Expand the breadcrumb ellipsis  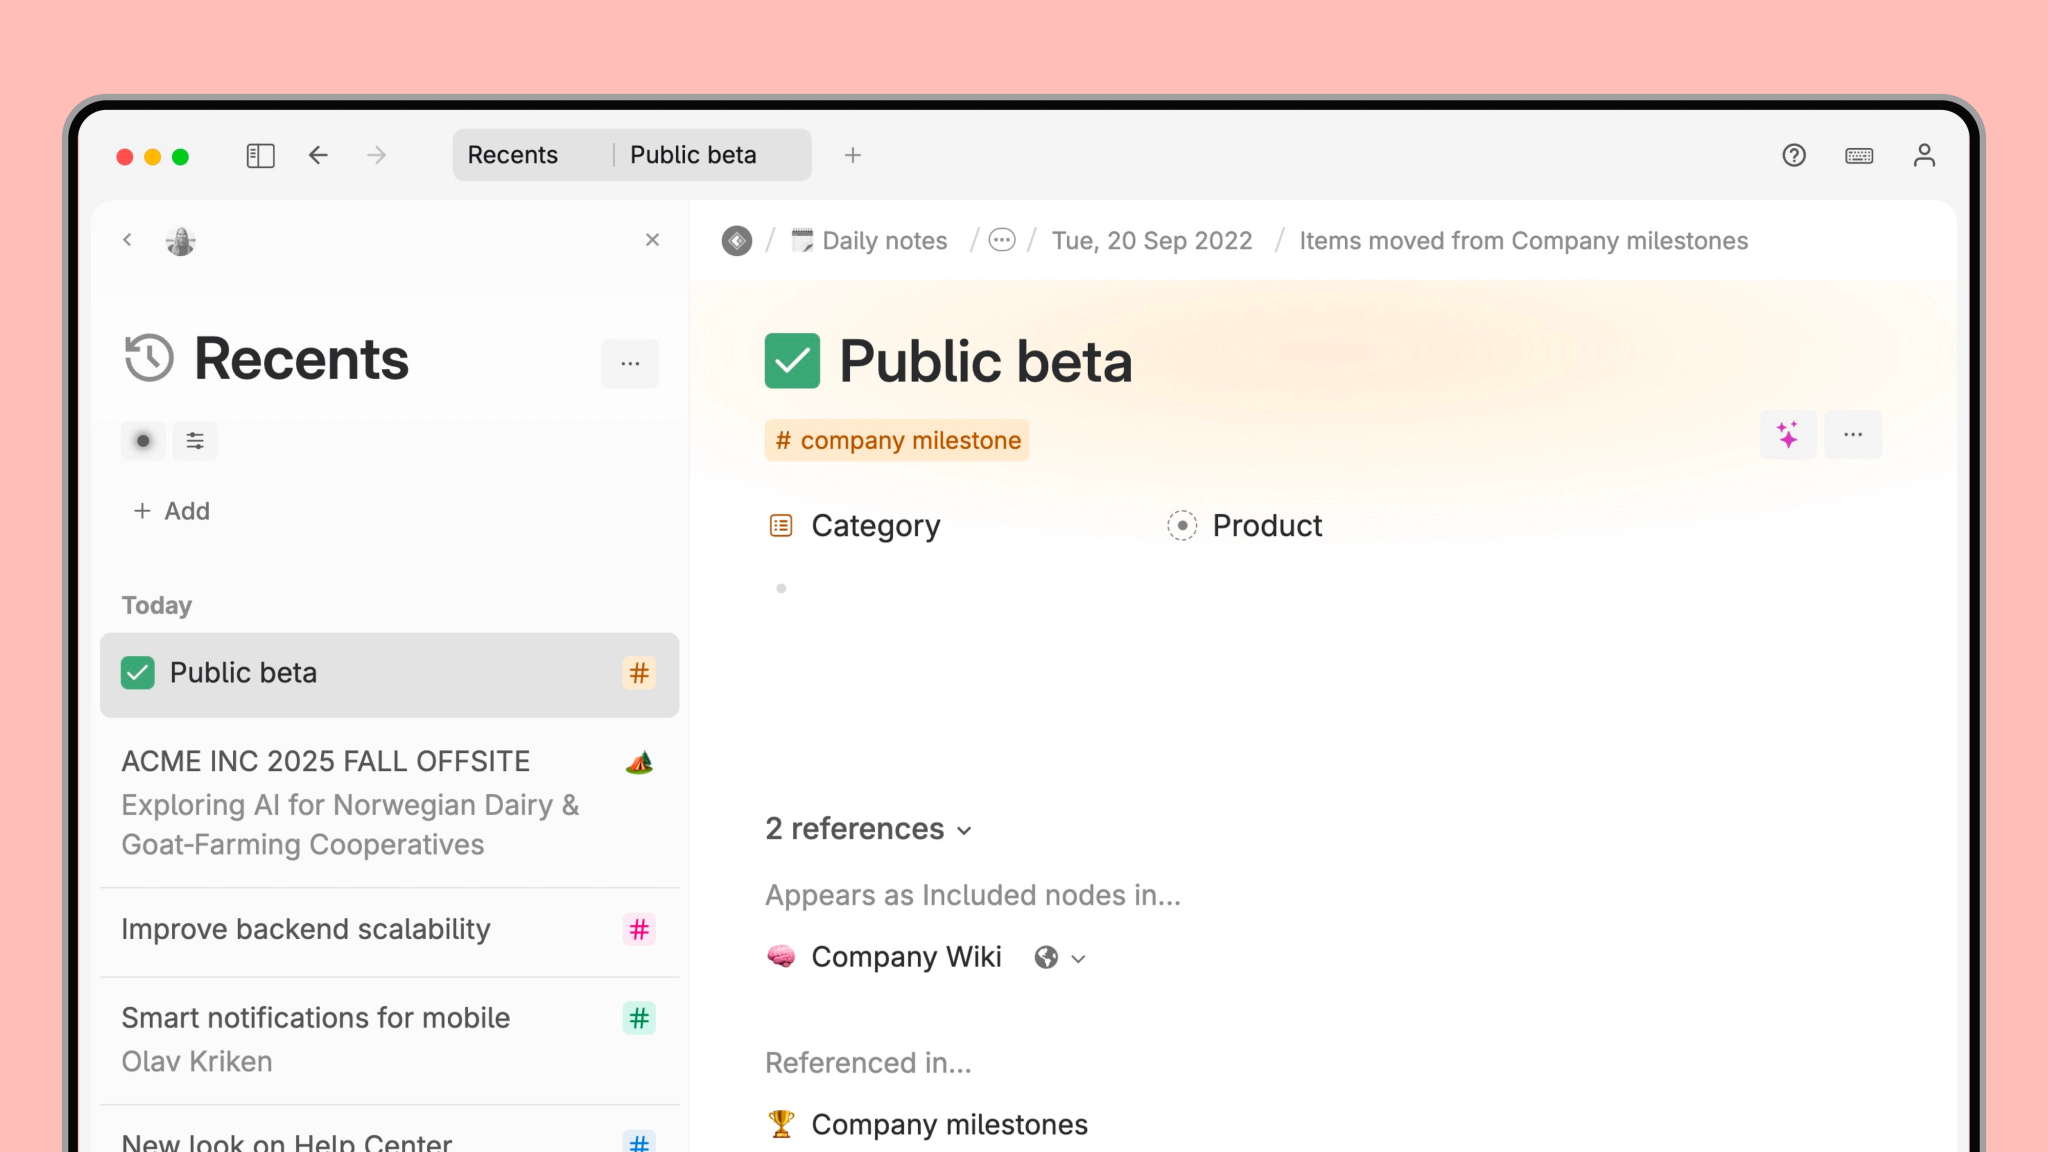pyautogui.click(x=1001, y=241)
